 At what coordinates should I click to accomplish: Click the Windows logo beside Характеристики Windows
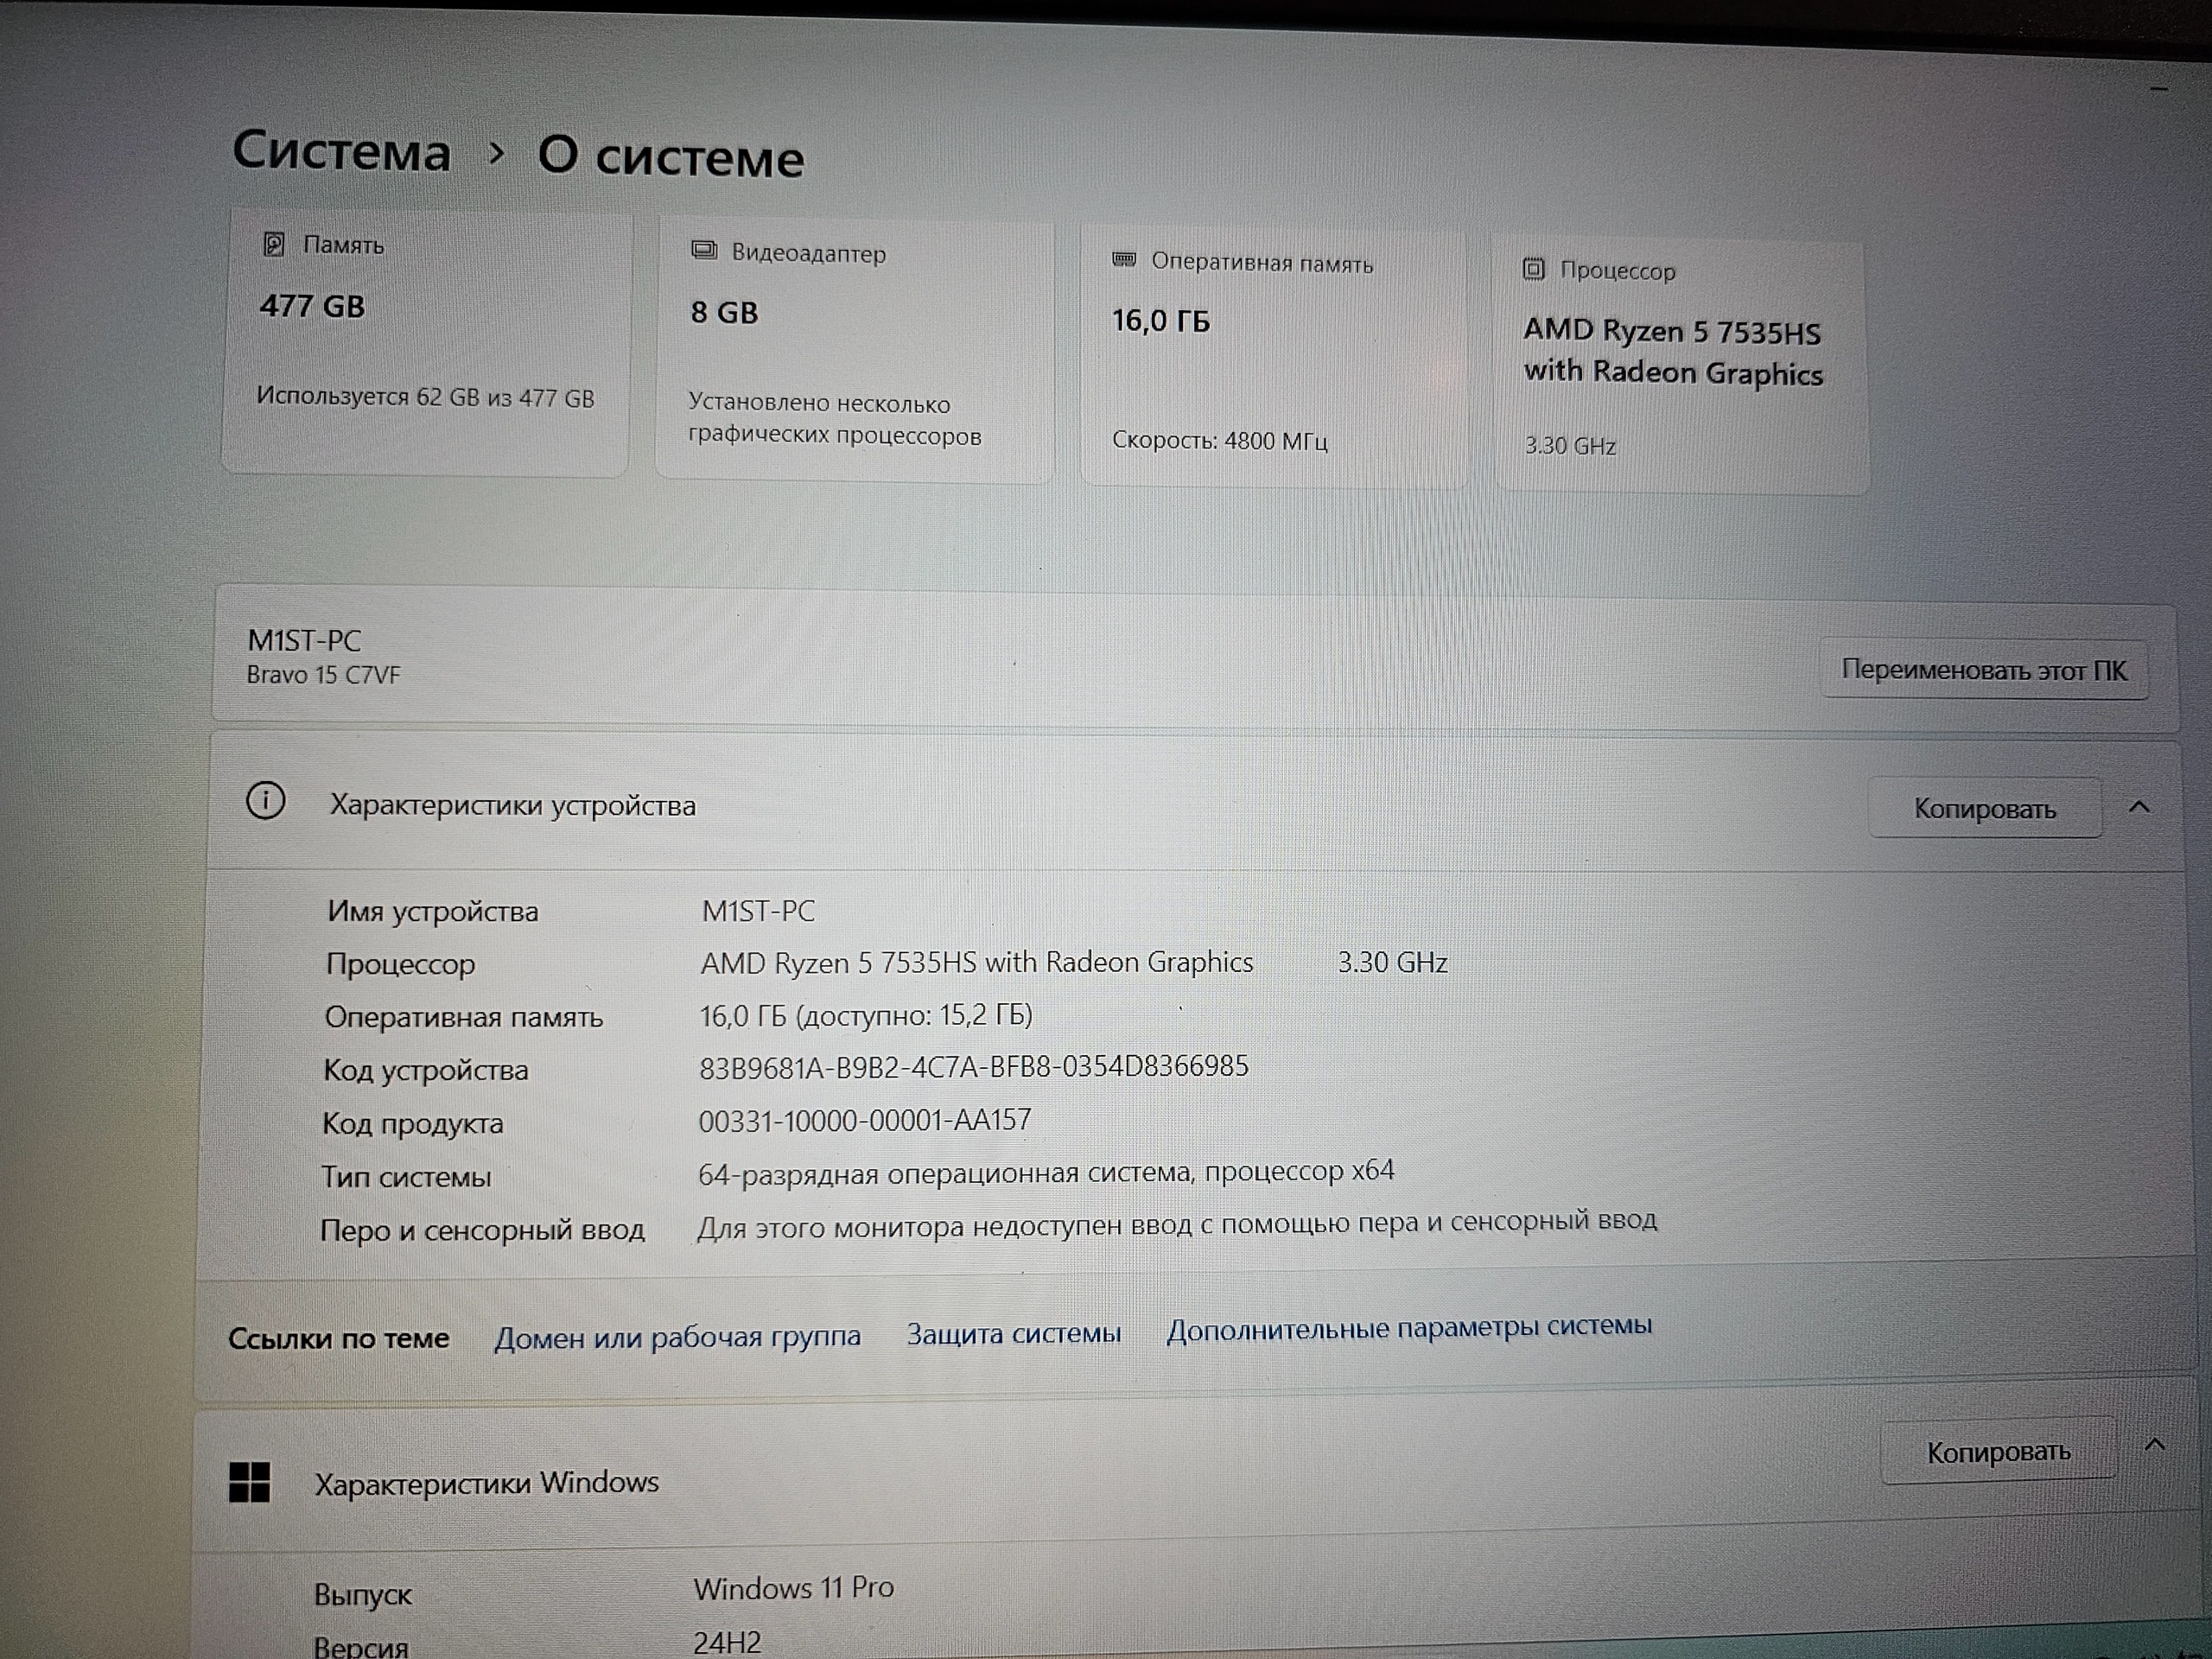tap(249, 1482)
